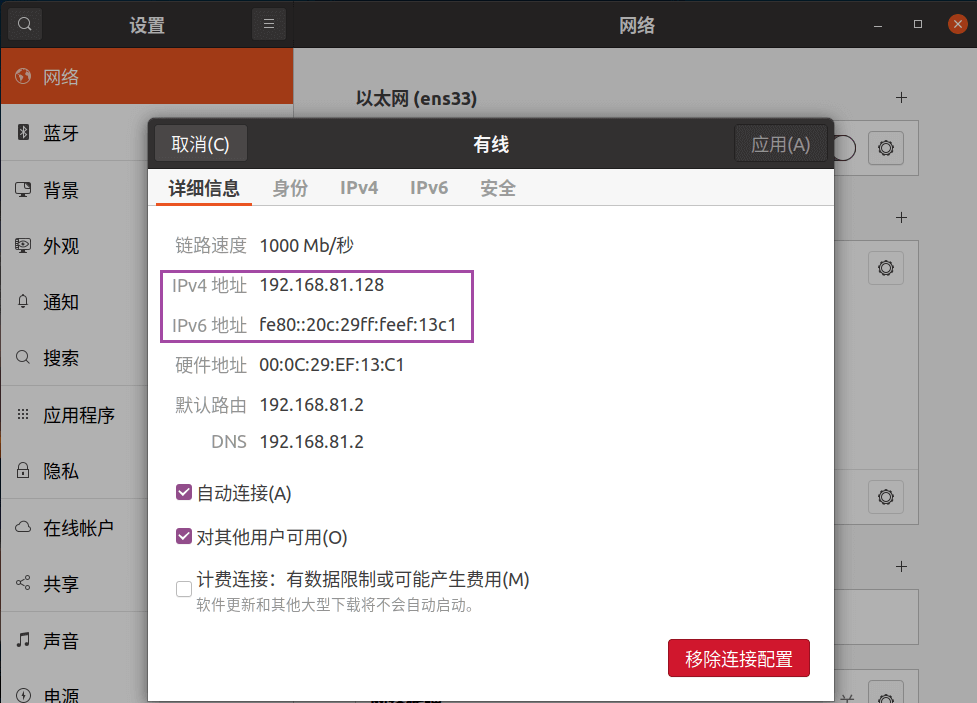Switch to the IPv6 tab

[429, 187]
